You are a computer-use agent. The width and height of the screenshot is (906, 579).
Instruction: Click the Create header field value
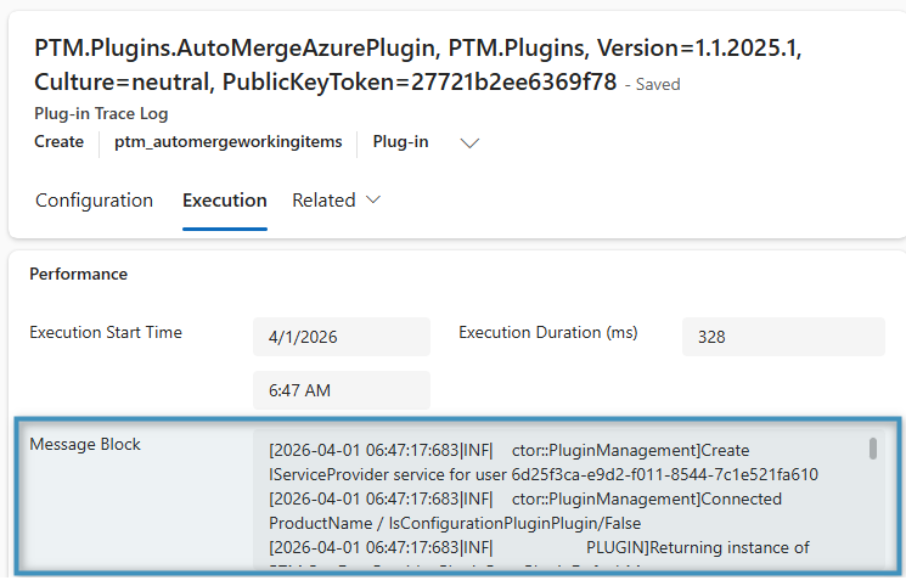[59, 142]
